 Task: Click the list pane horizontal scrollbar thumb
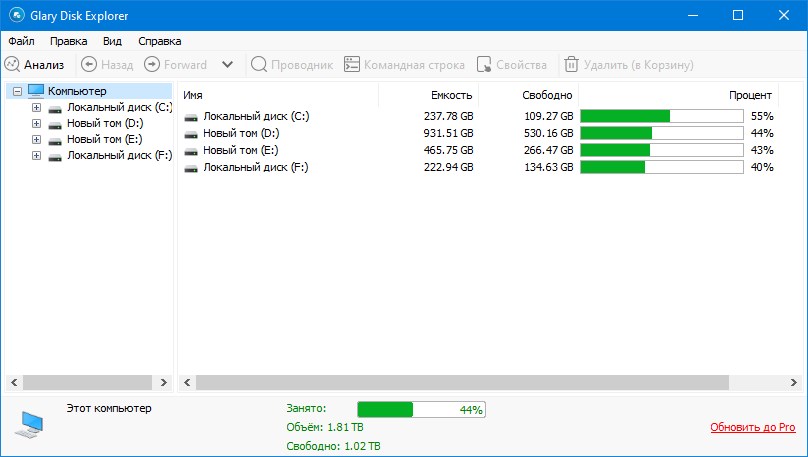click(x=462, y=382)
